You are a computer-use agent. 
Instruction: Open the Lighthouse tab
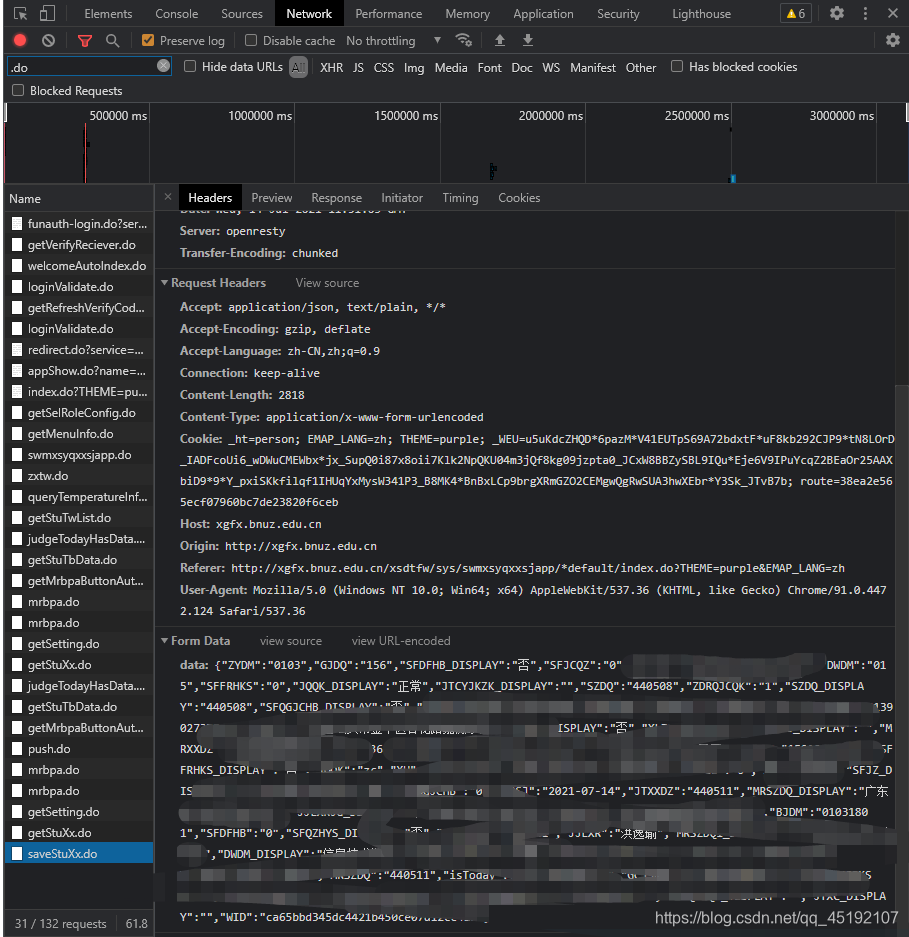[x=701, y=14]
